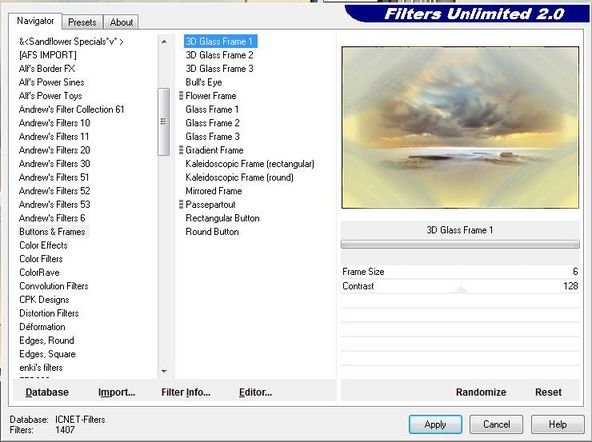Click the icon beside Passepartout
The width and height of the screenshot is (592, 442).
click(x=181, y=205)
